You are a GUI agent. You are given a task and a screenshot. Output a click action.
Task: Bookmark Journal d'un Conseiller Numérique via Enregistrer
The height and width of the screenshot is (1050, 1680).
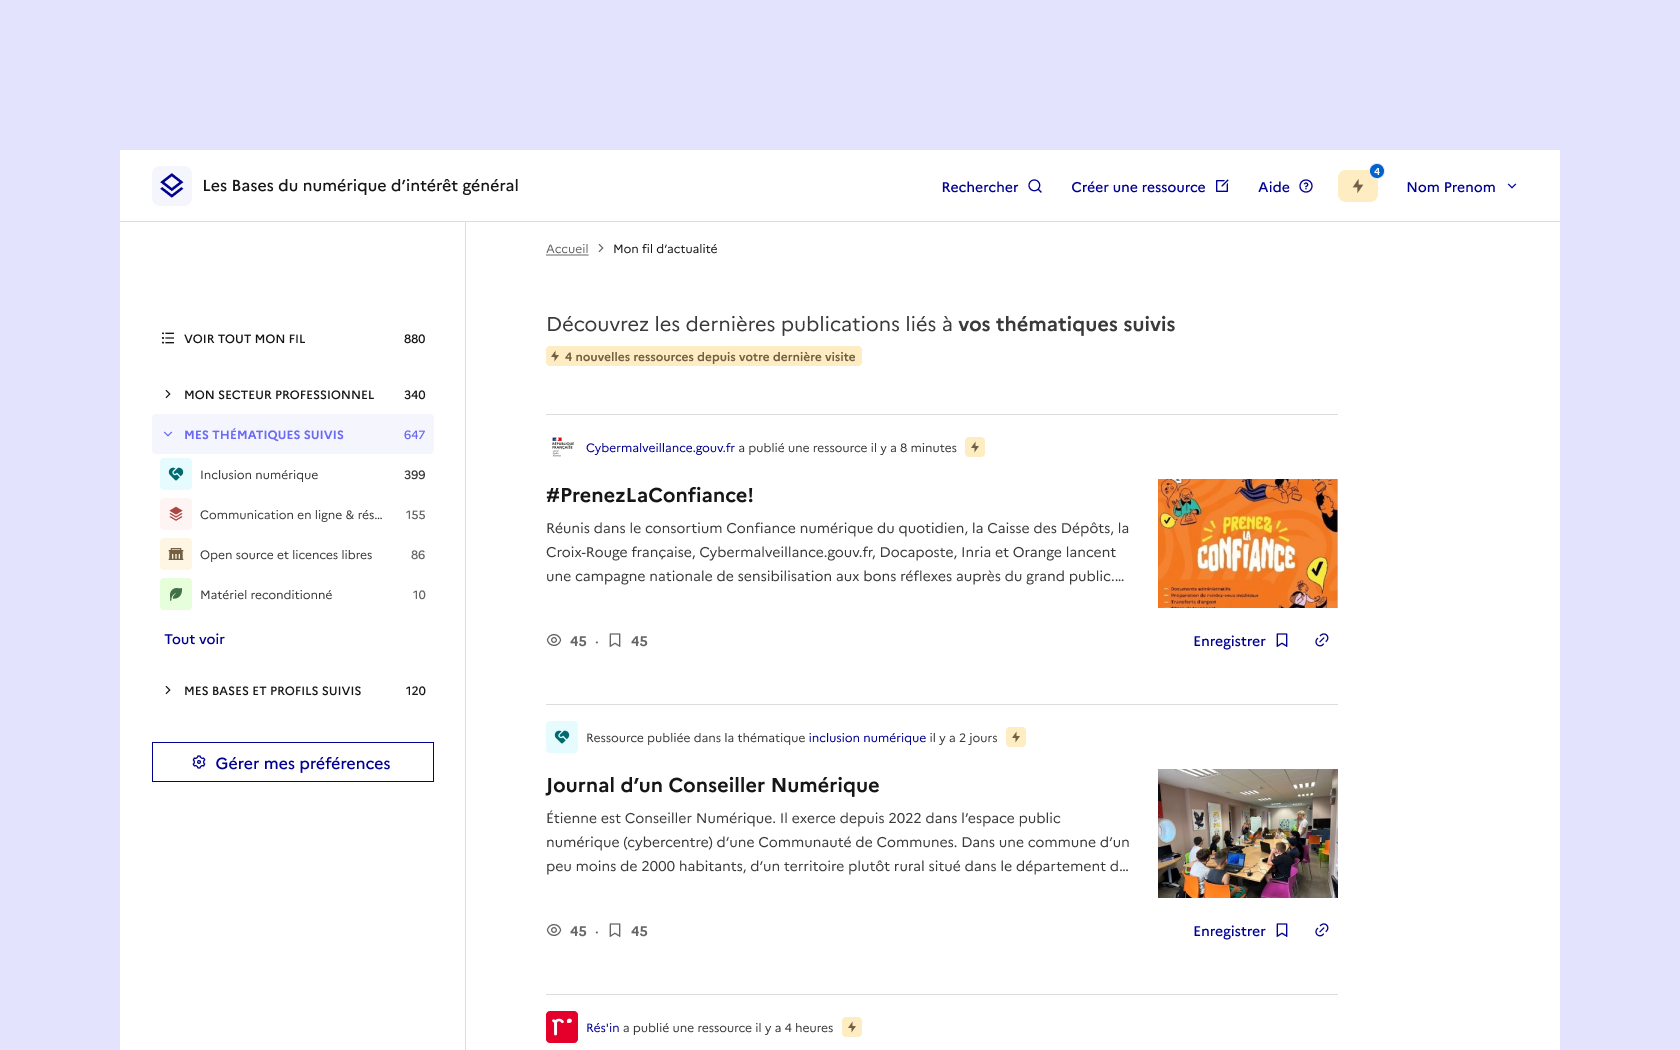coord(1240,931)
